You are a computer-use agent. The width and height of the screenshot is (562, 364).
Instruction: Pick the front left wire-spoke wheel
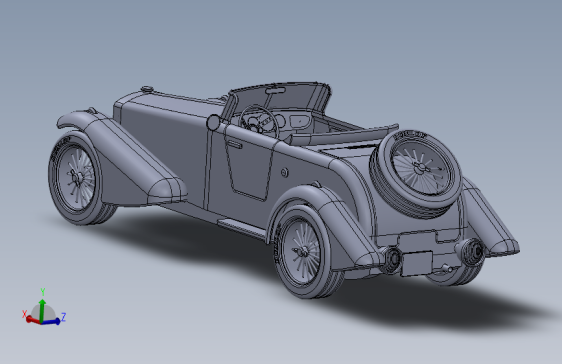[78, 178]
